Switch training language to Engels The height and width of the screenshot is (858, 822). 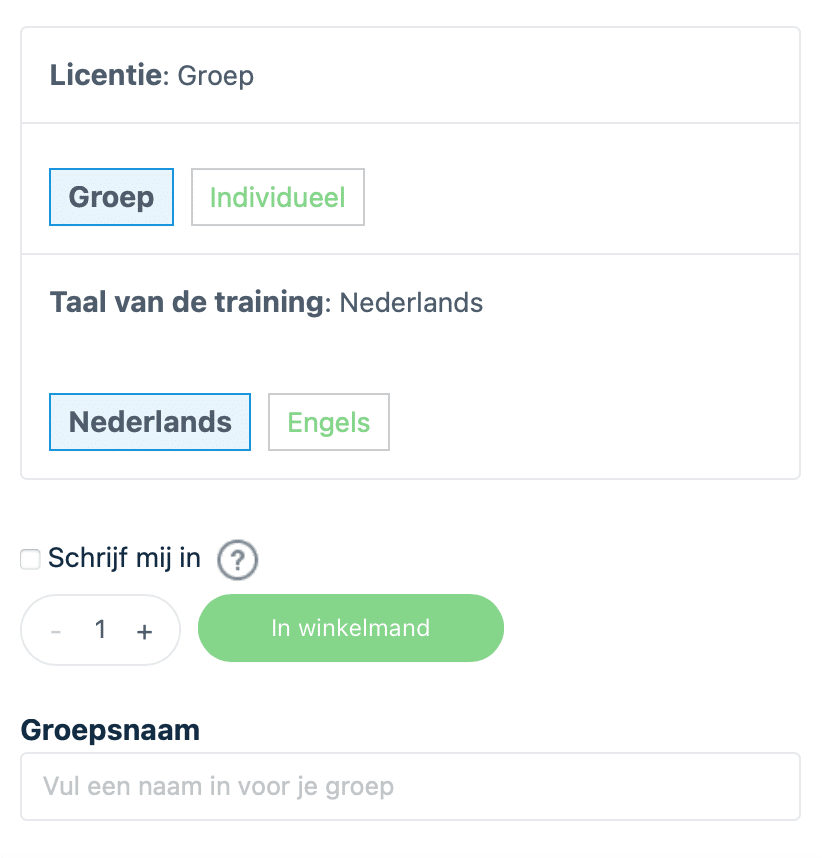329,422
